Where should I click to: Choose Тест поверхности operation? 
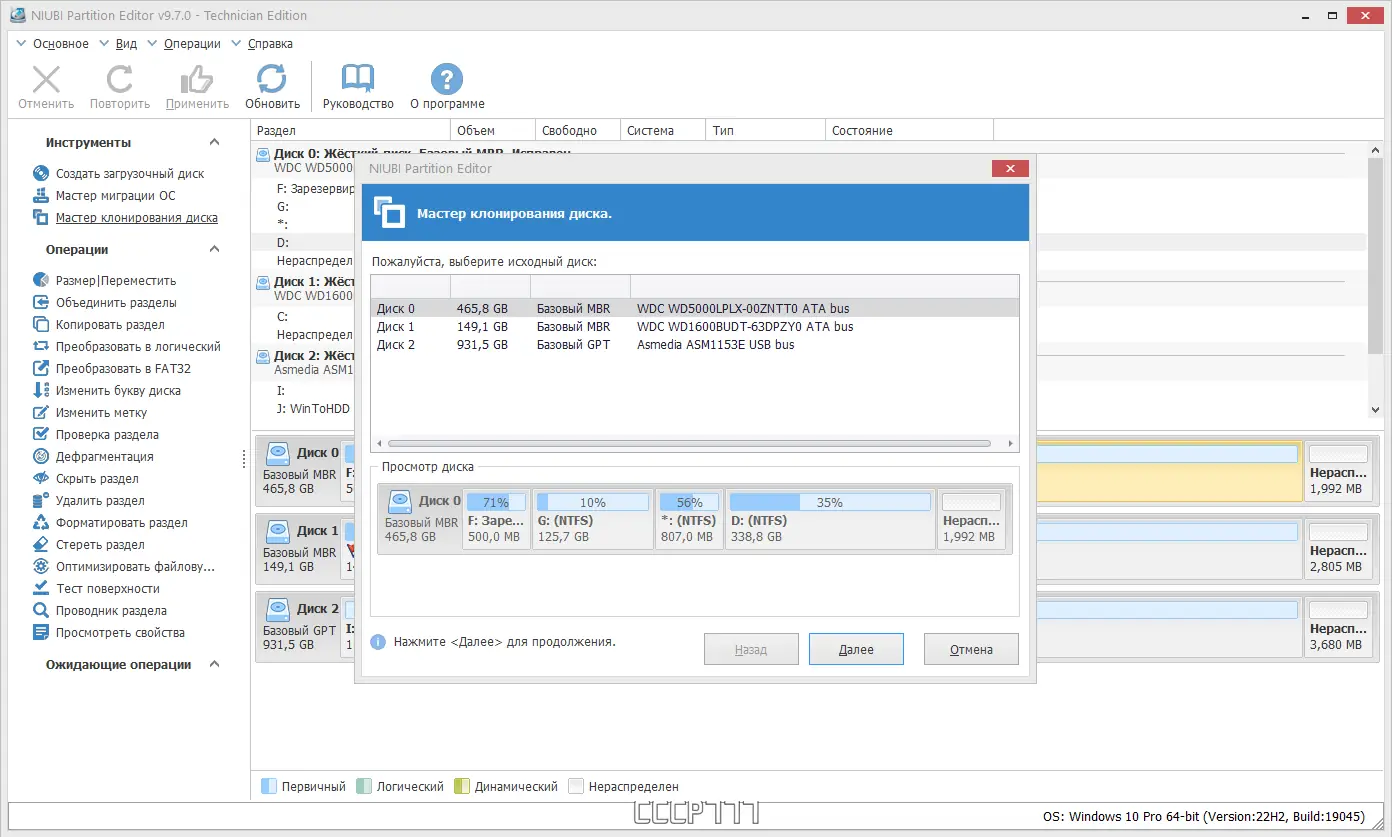(107, 589)
